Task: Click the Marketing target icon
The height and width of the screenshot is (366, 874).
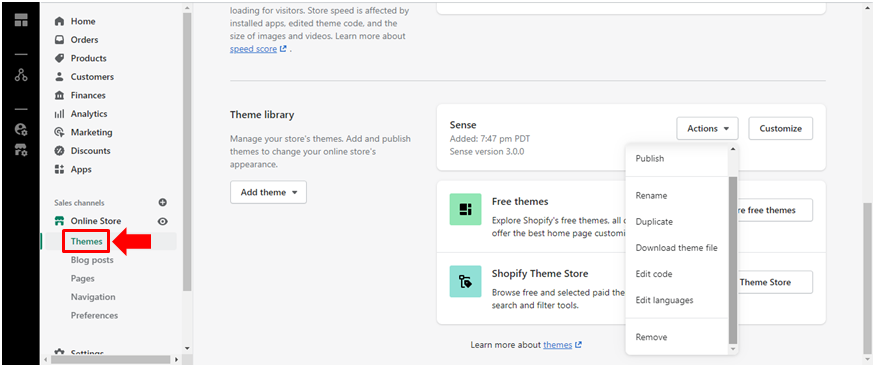Action: pyautogui.click(x=60, y=132)
